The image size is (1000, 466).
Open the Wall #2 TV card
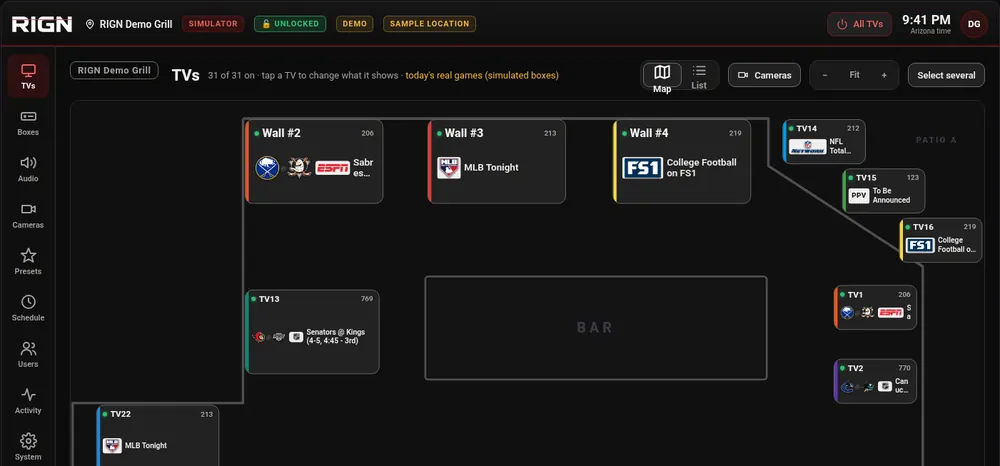tap(314, 162)
